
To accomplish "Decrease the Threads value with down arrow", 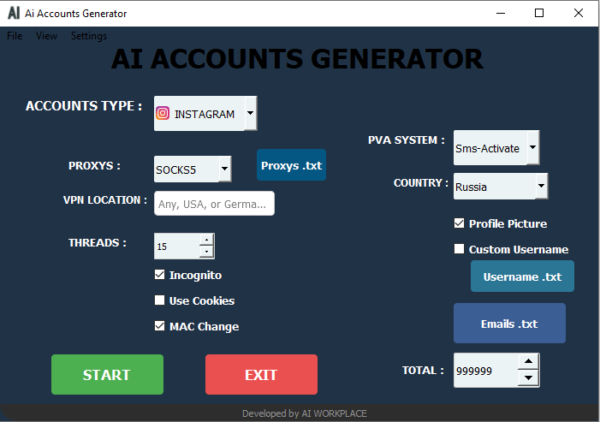I will (x=206, y=252).
